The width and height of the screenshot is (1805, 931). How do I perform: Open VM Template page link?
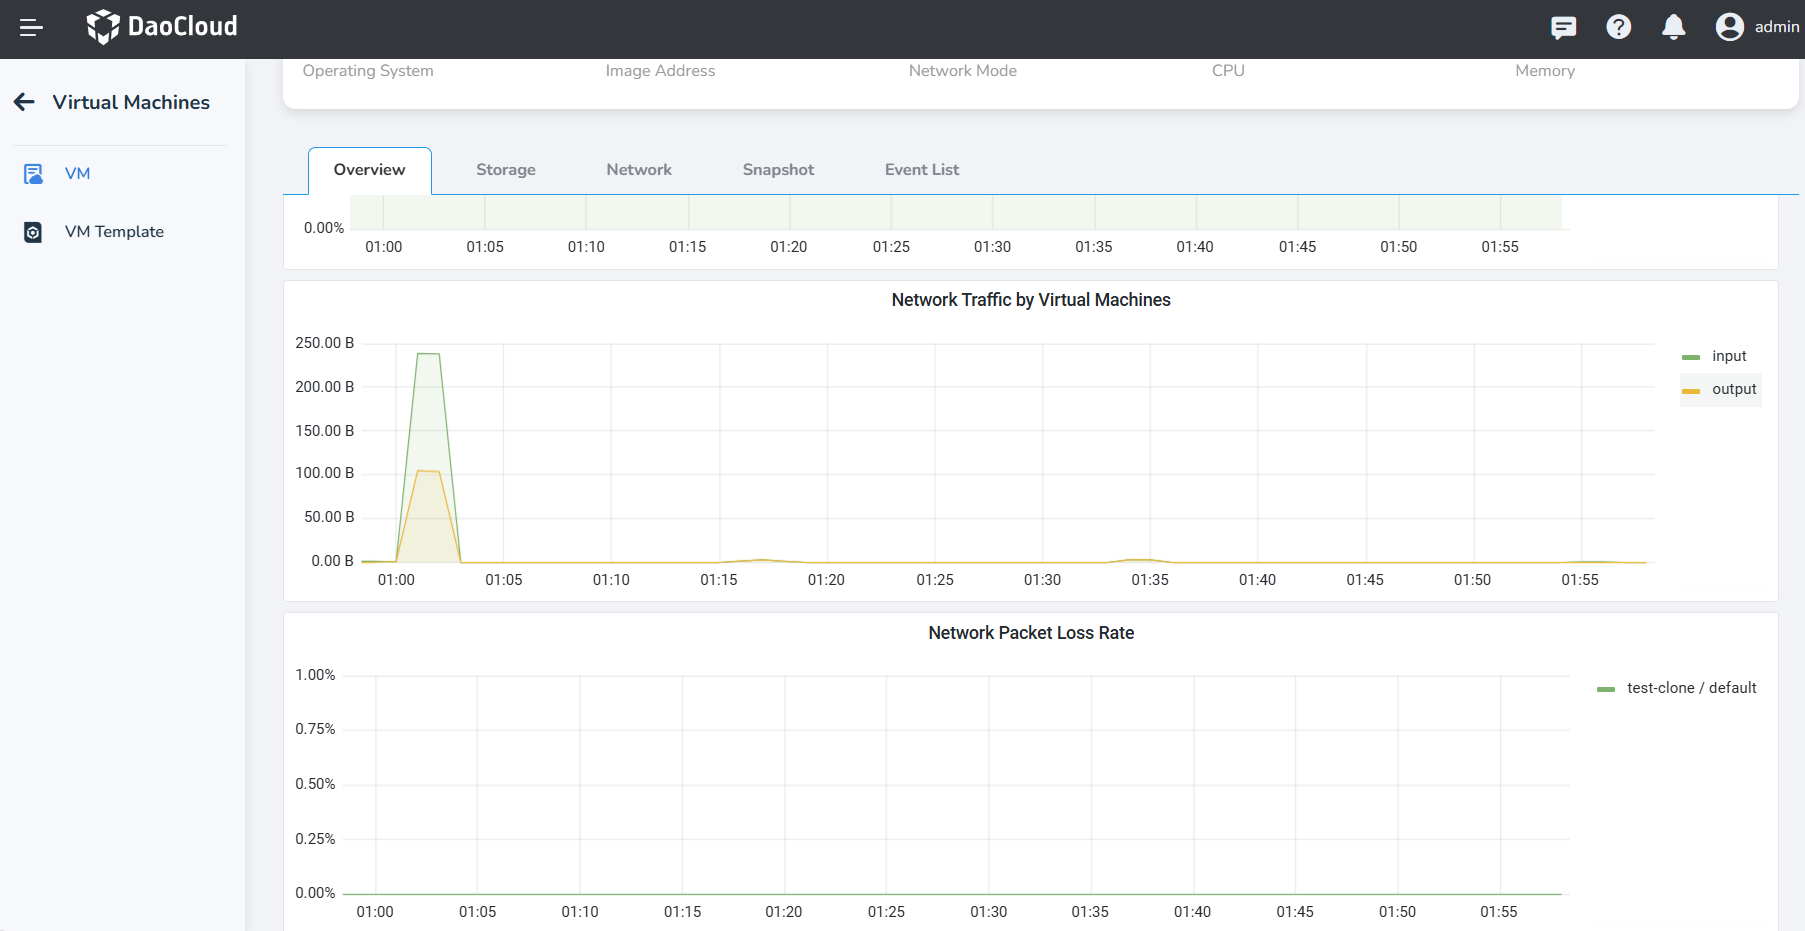[114, 232]
